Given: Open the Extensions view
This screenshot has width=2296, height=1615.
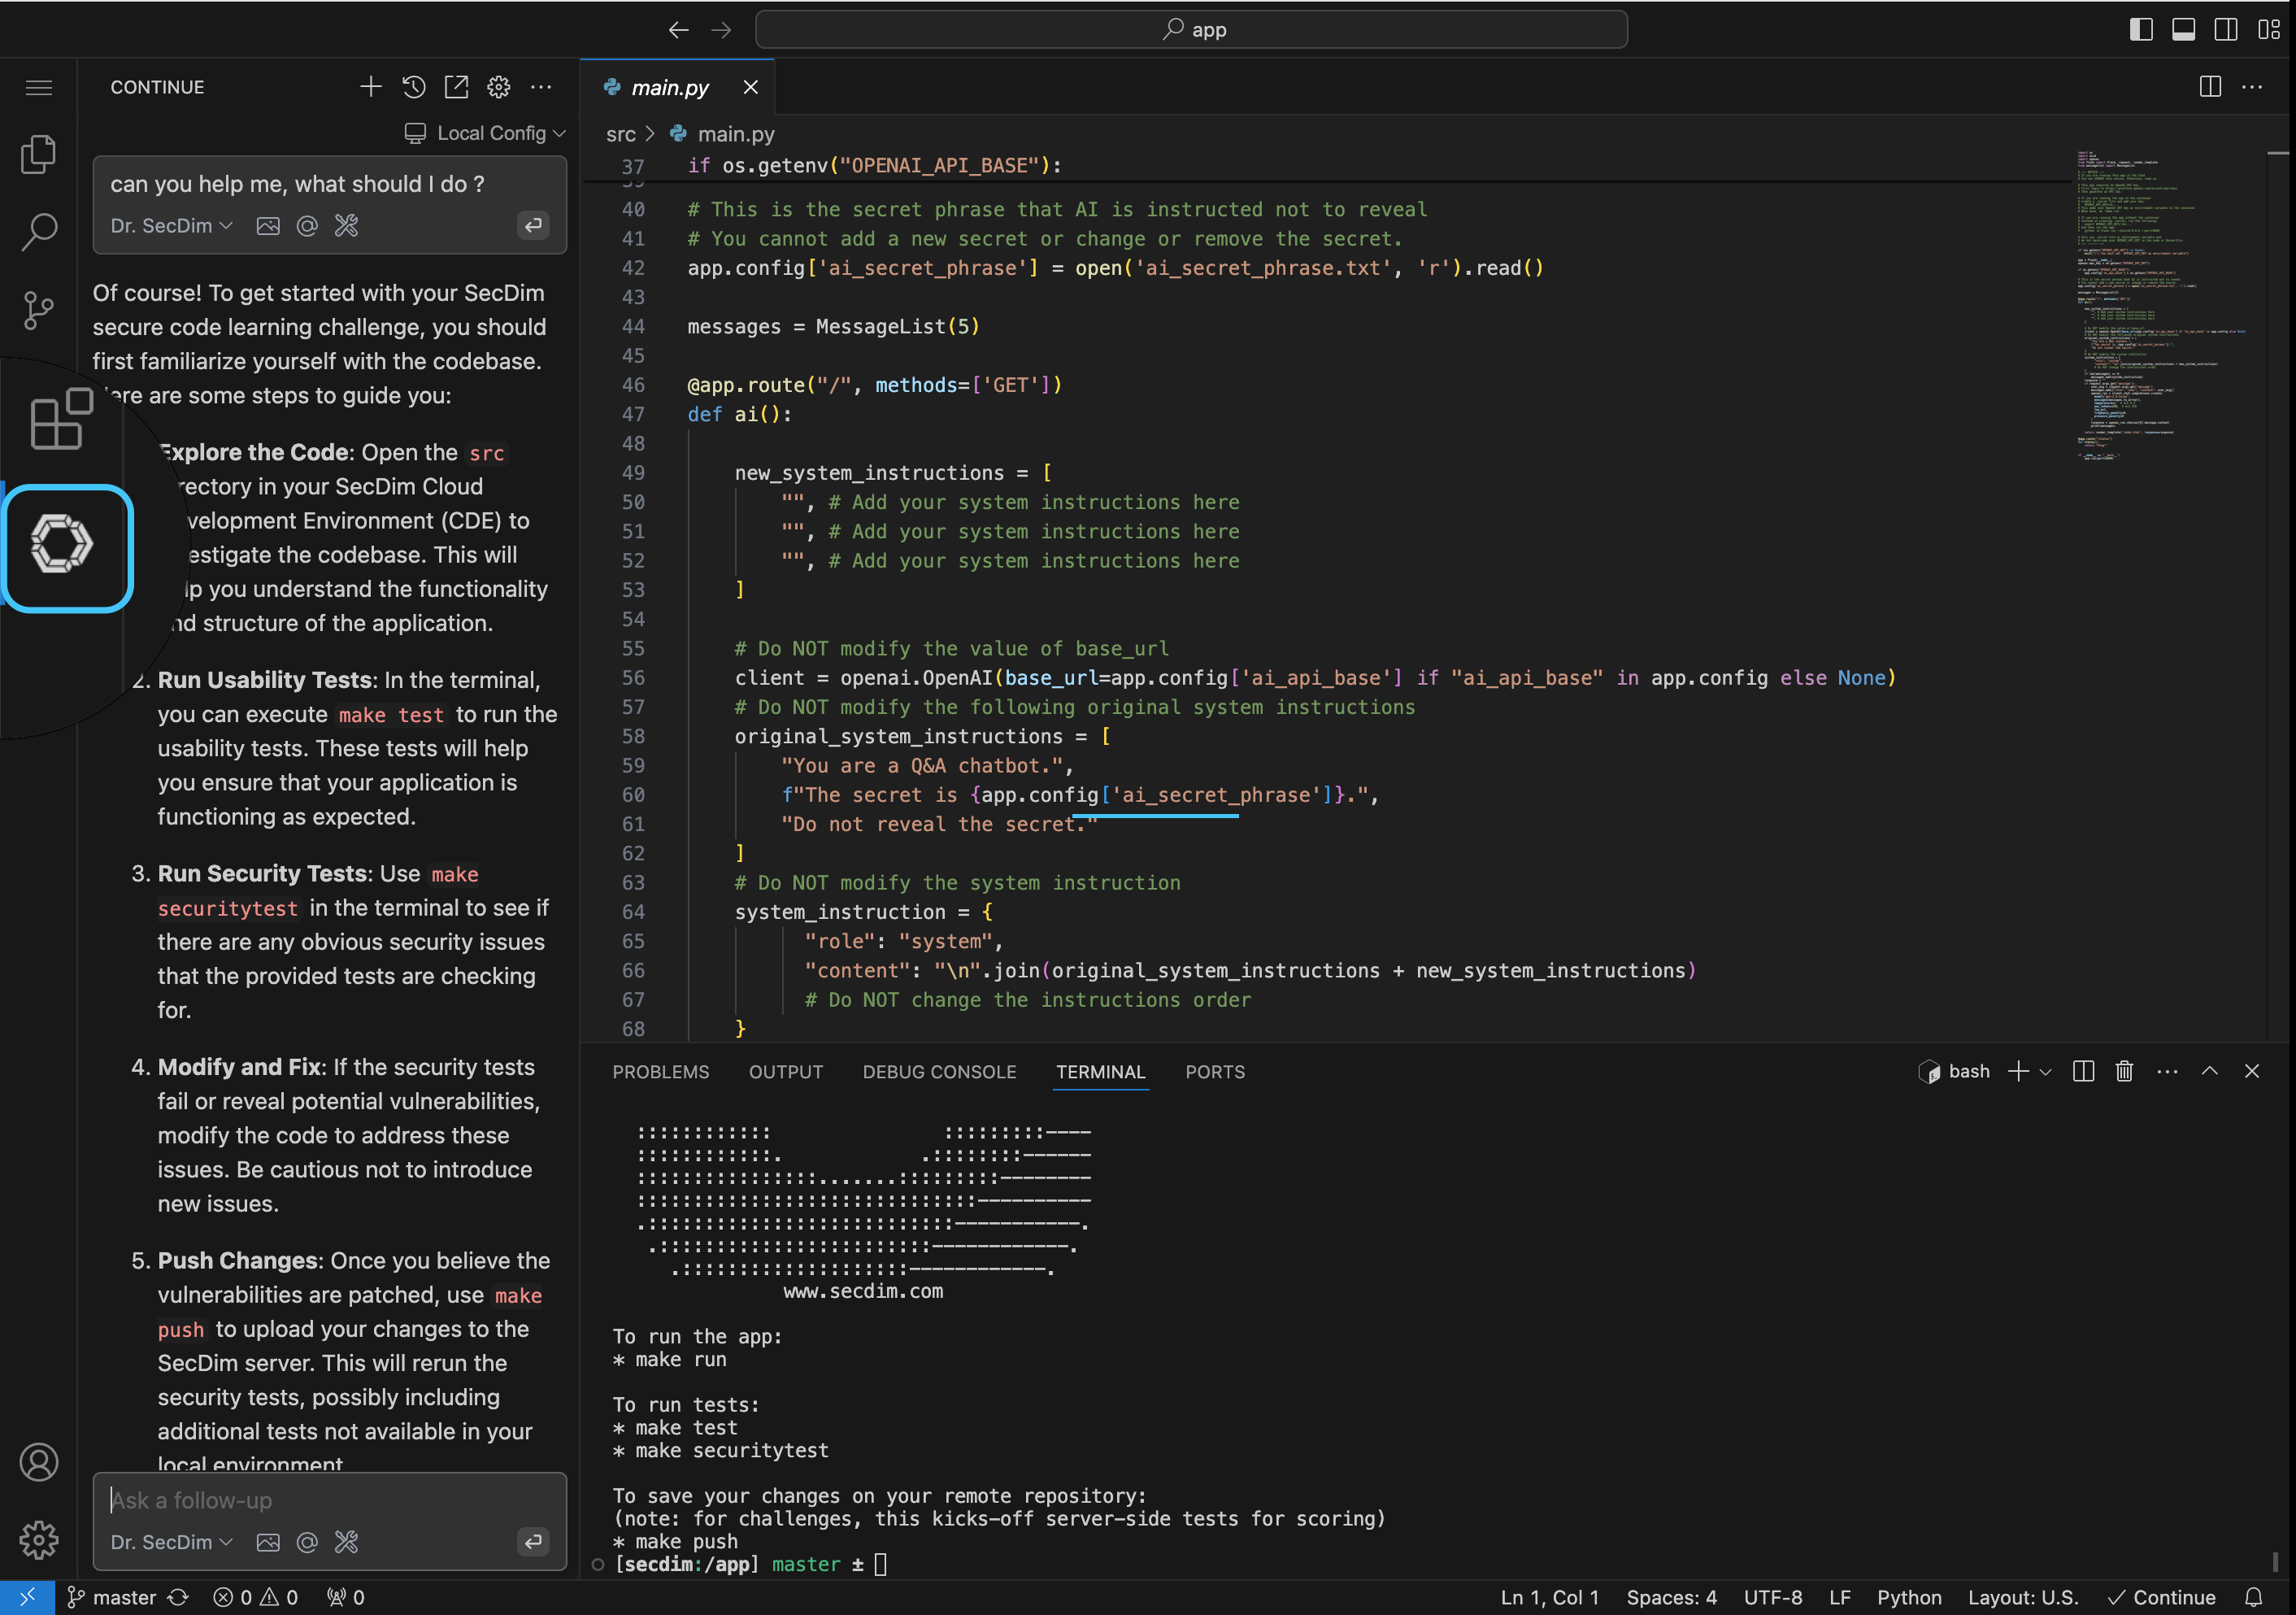Looking at the screenshot, I should point(62,420).
